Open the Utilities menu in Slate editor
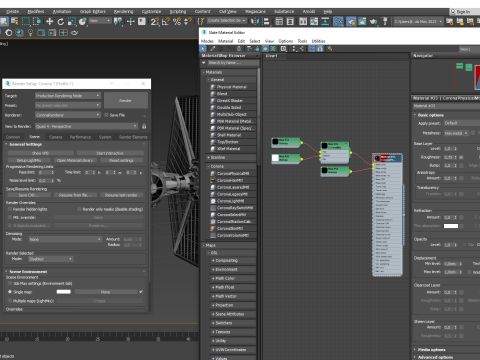 pos(318,41)
